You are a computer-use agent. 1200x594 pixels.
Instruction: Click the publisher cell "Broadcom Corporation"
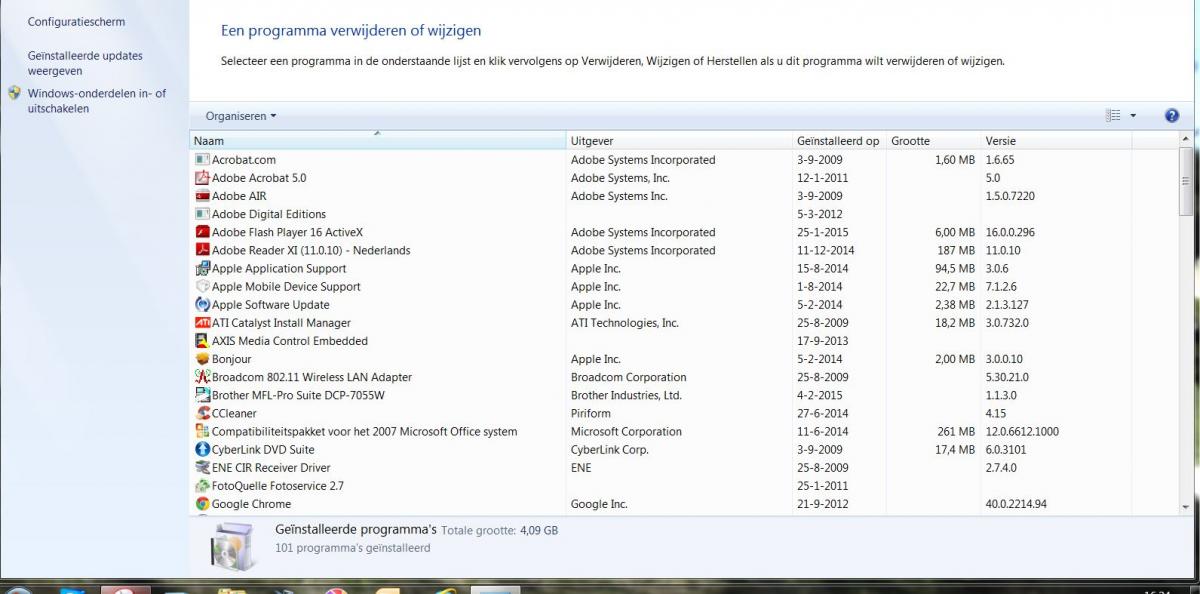click(x=629, y=377)
